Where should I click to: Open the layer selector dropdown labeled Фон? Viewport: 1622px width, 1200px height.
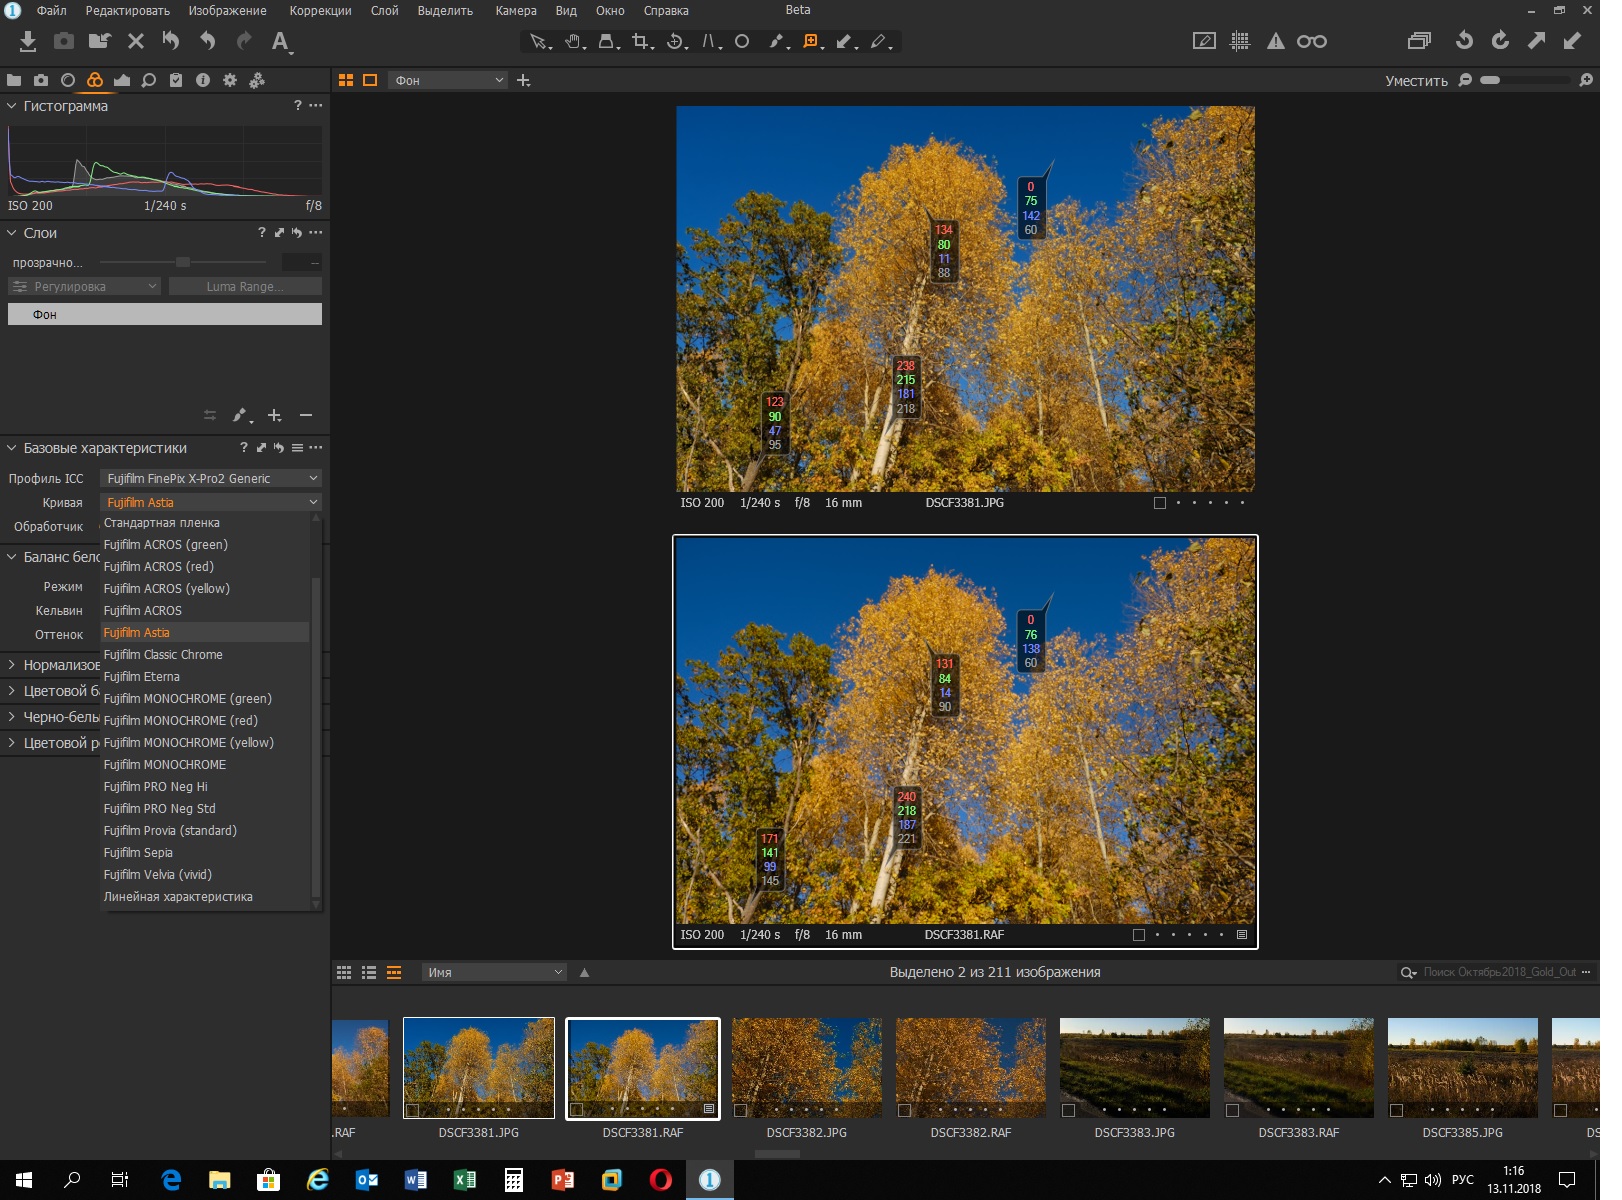[448, 80]
